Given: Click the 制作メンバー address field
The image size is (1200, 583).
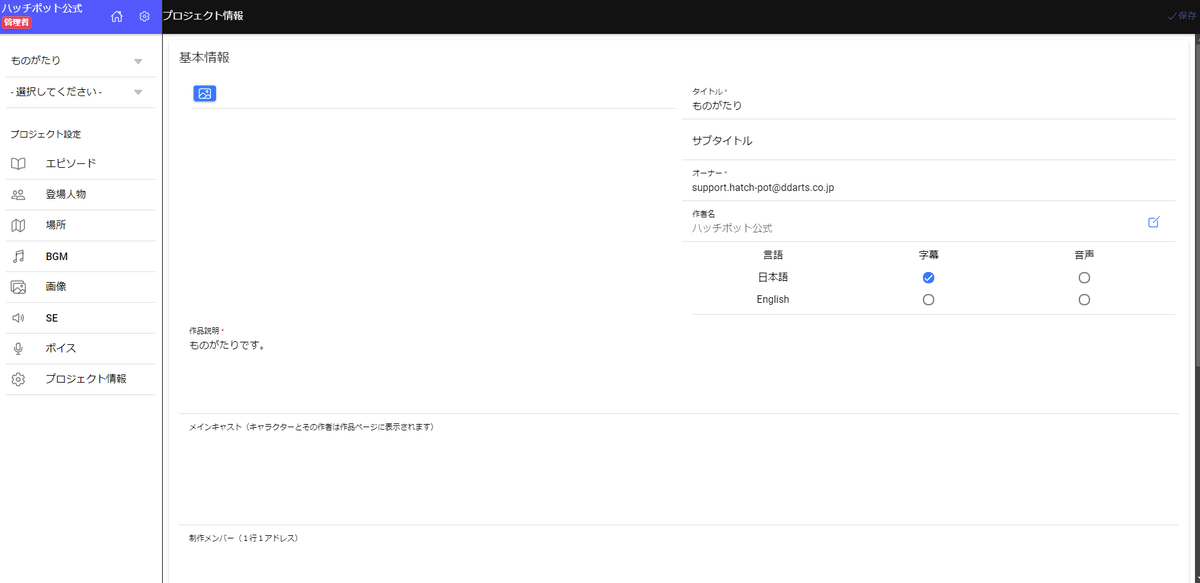Looking at the screenshot, I should (678, 556).
